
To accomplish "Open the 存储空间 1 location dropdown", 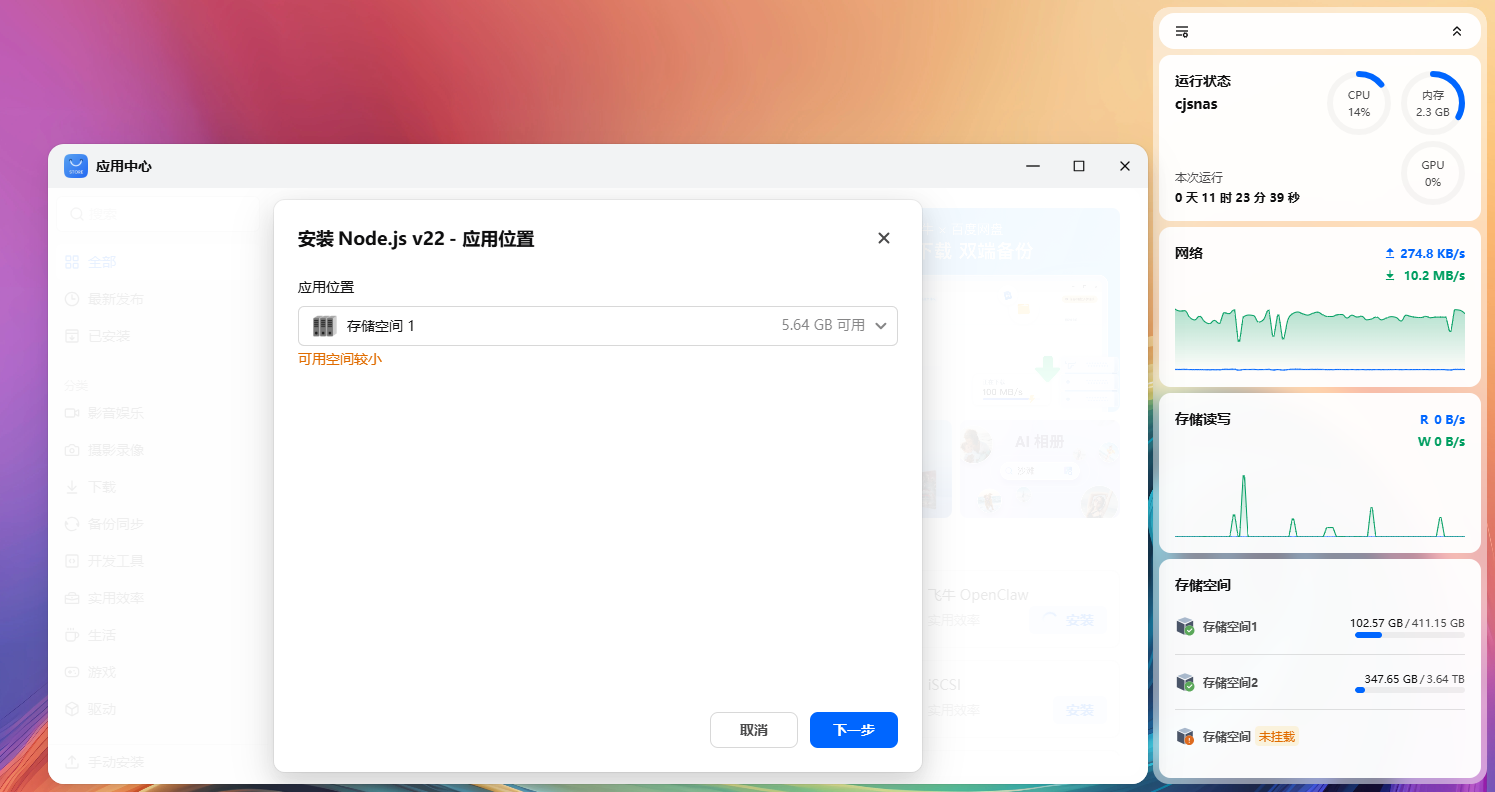I will pyautogui.click(x=598, y=326).
